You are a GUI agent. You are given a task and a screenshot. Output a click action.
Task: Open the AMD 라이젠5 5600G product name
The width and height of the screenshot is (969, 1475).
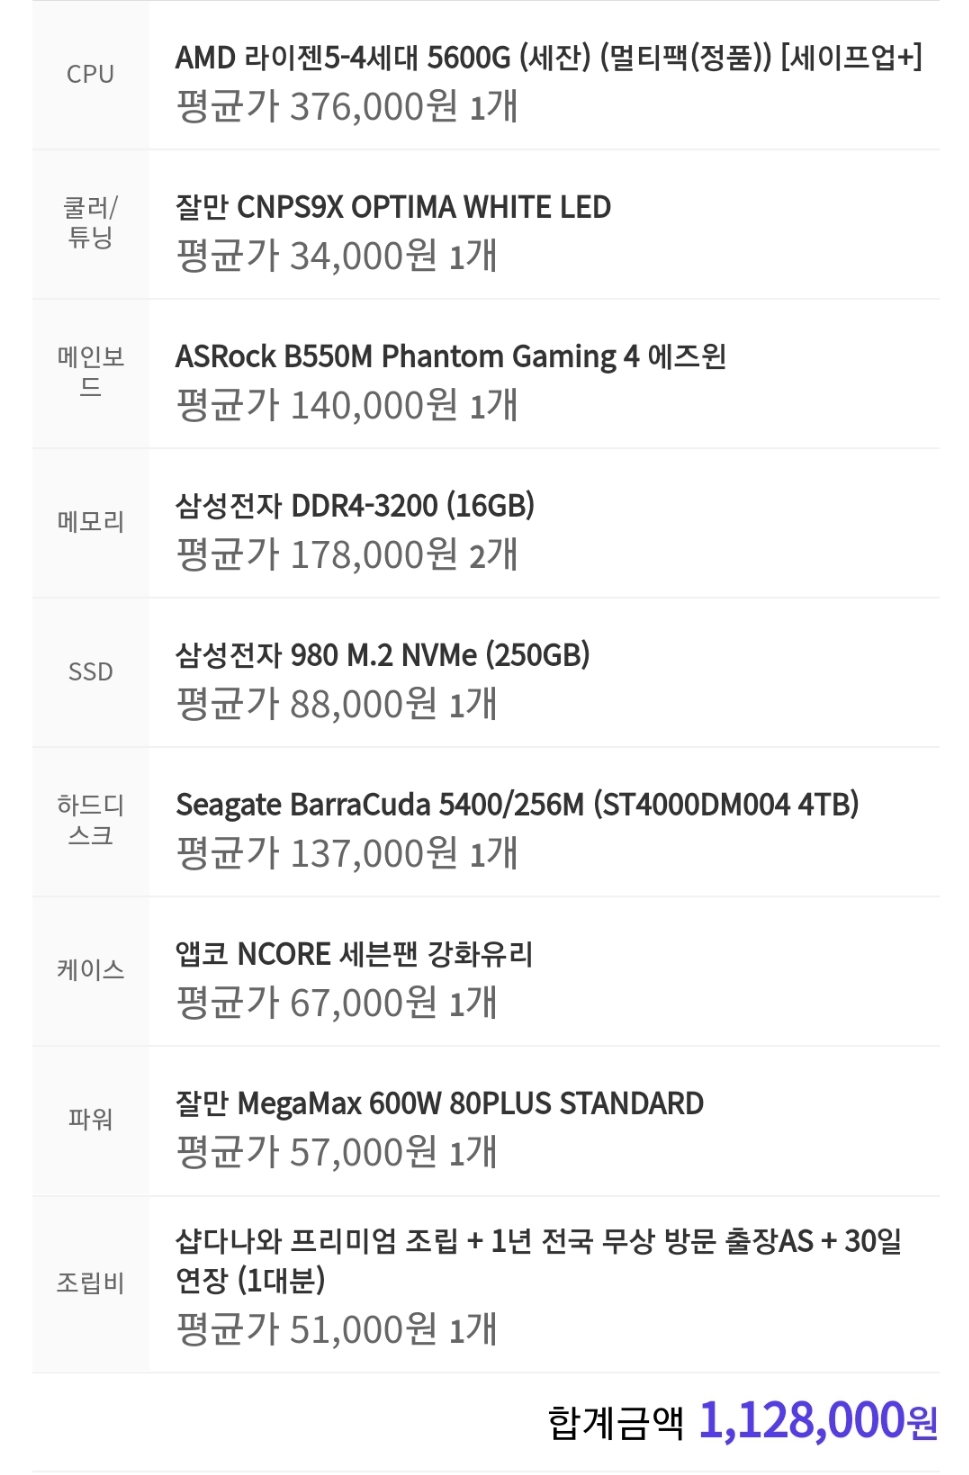[548, 57]
